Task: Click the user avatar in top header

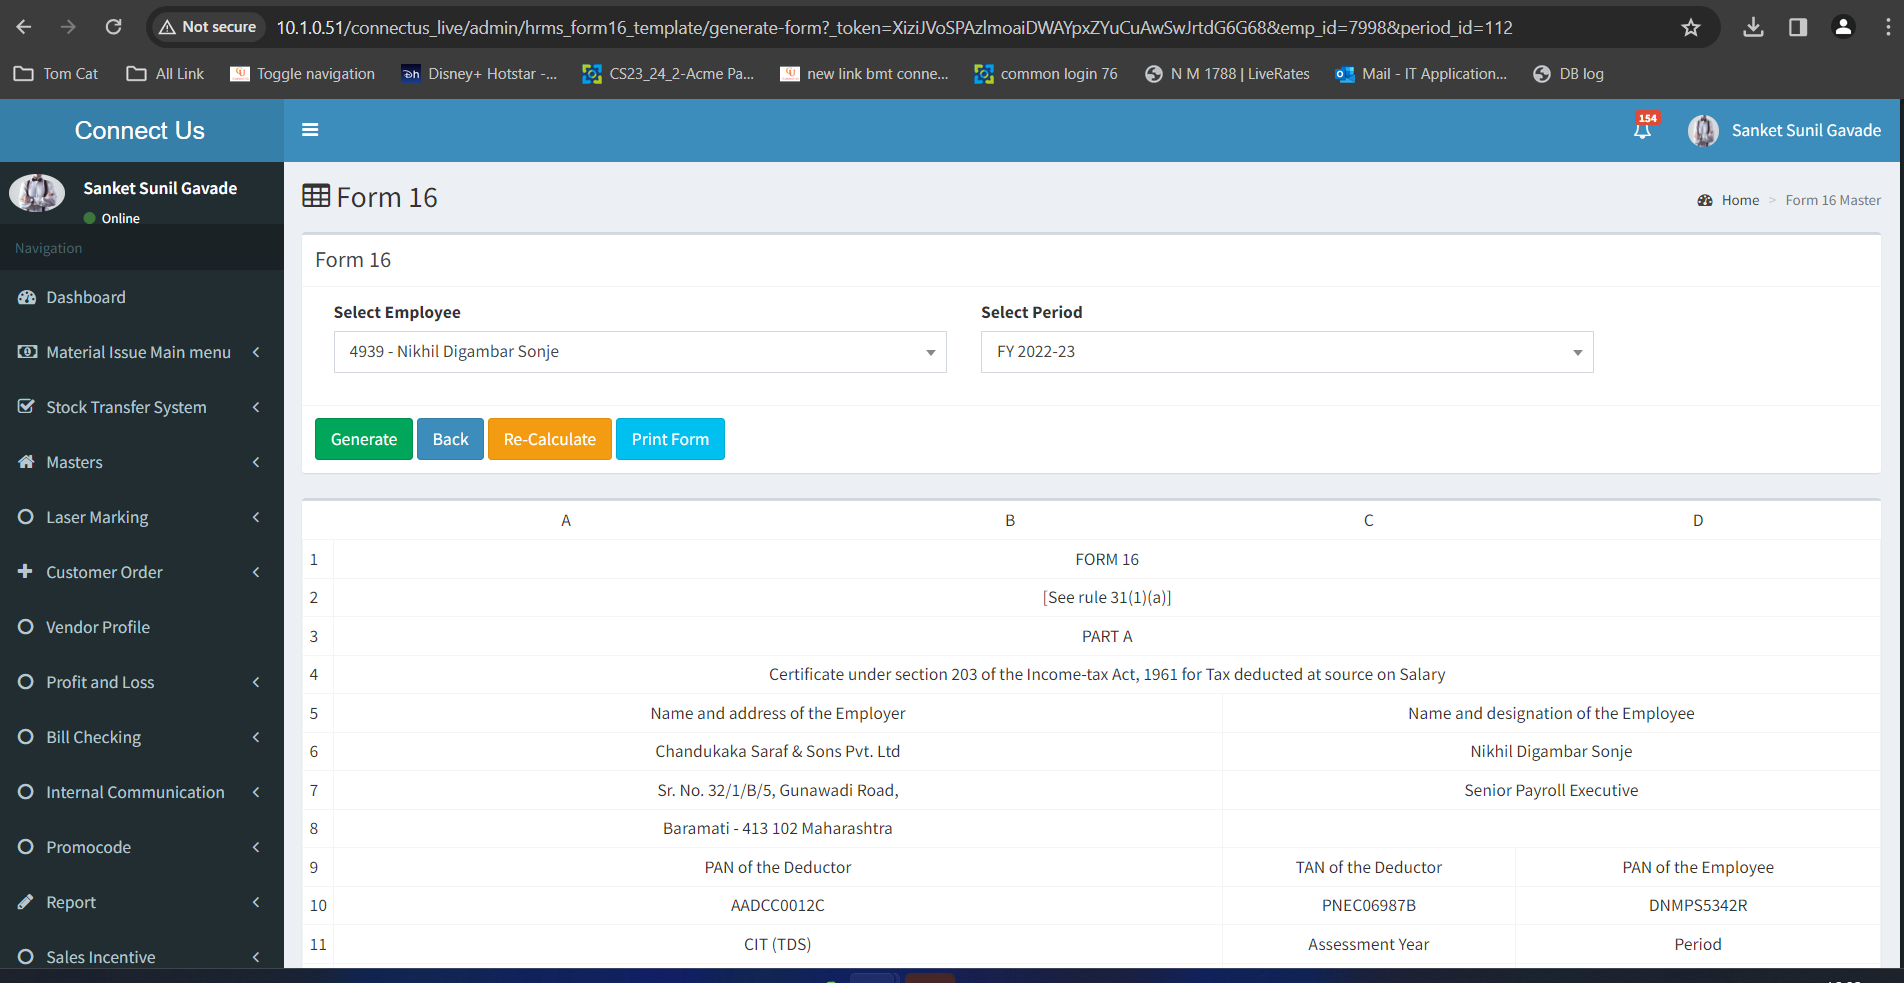Action: tap(1703, 130)
